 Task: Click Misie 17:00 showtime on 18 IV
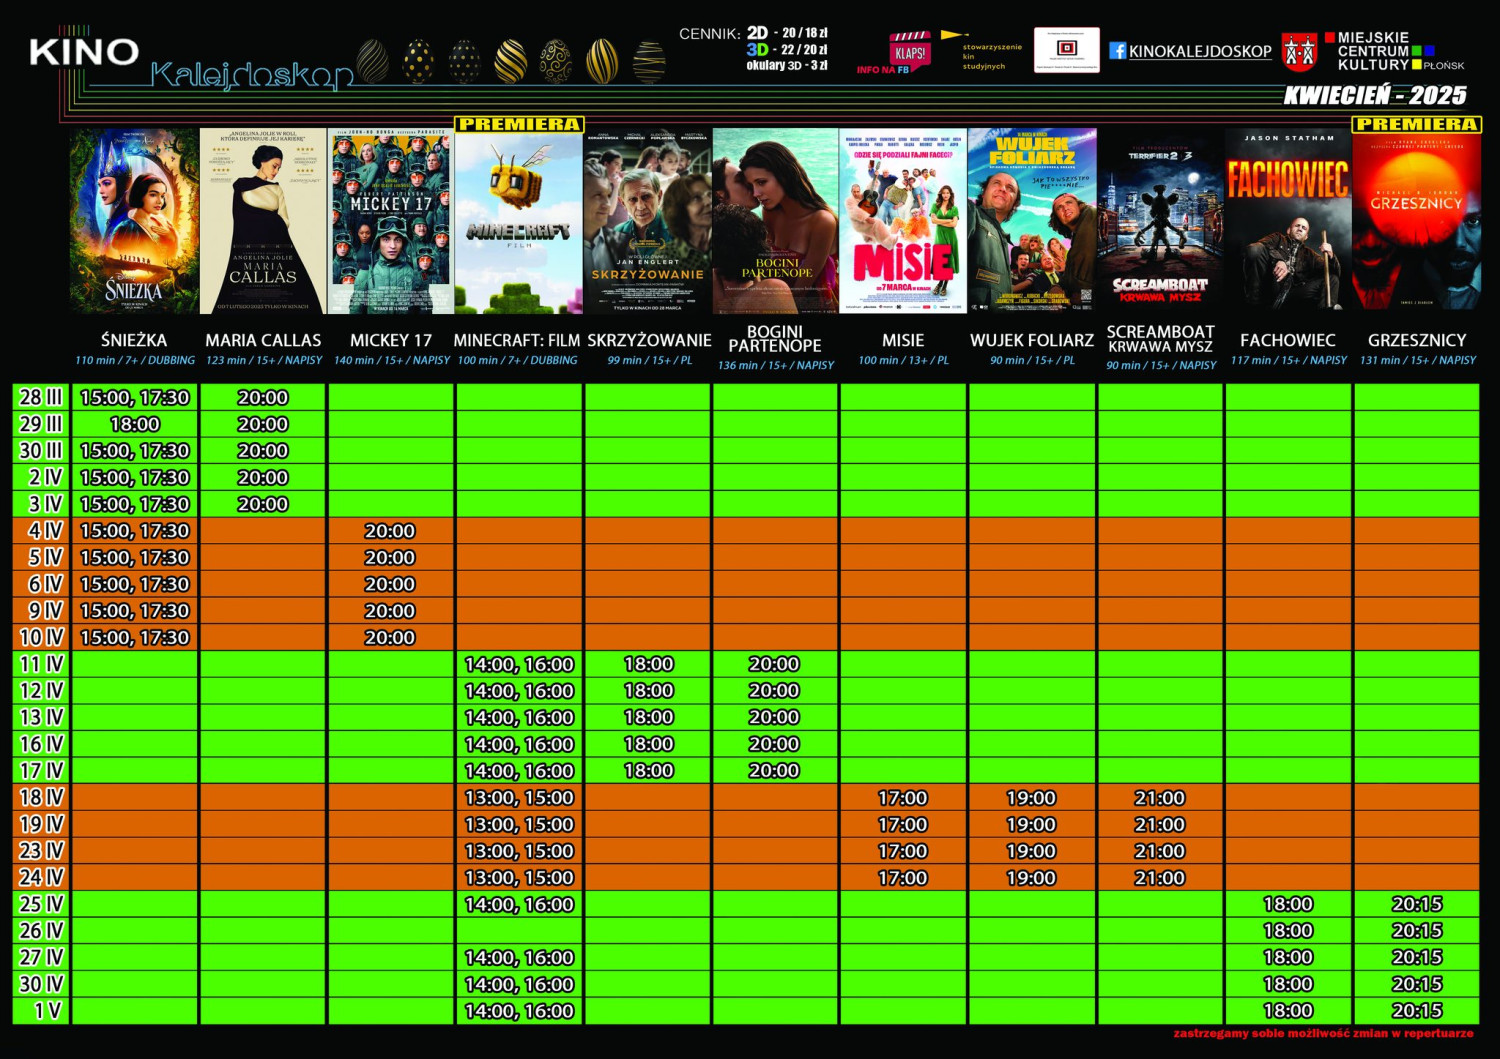coord(903,798)
